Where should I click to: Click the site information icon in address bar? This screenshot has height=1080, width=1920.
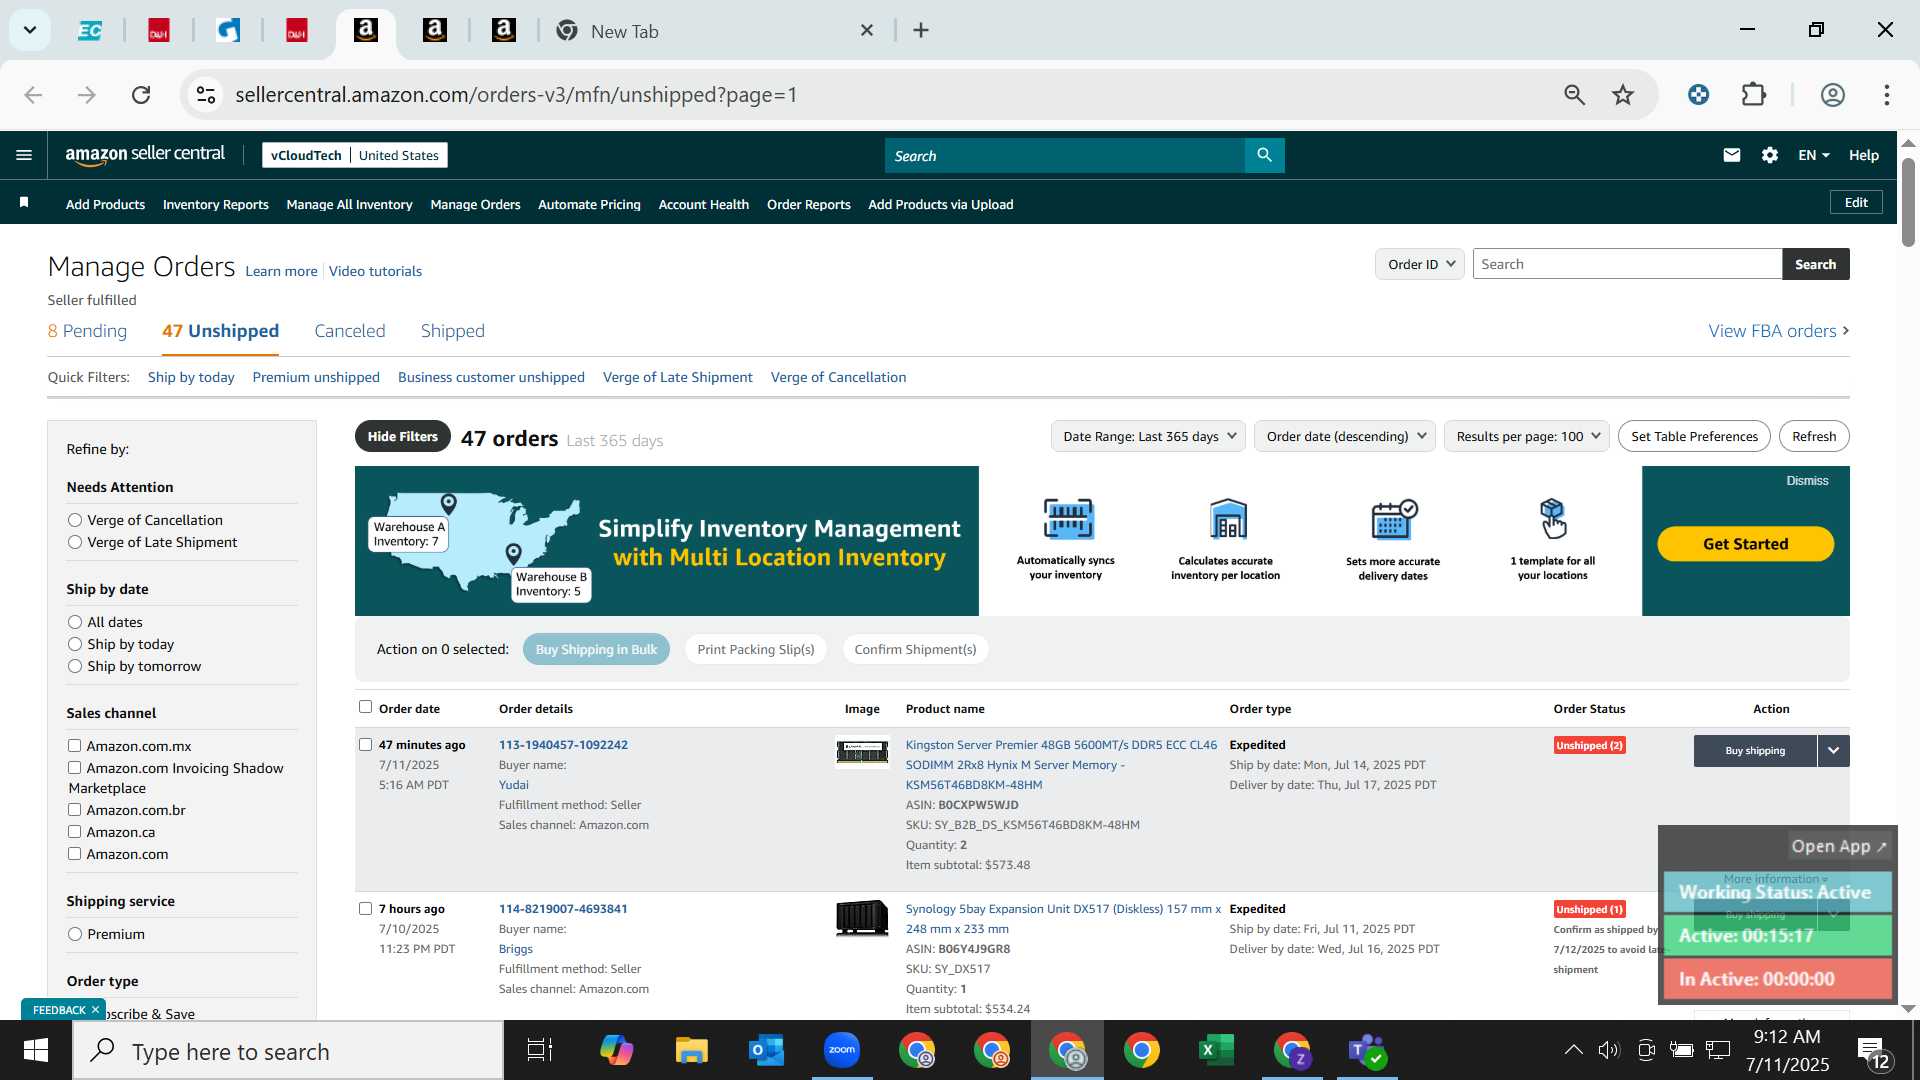pos(206,95)
